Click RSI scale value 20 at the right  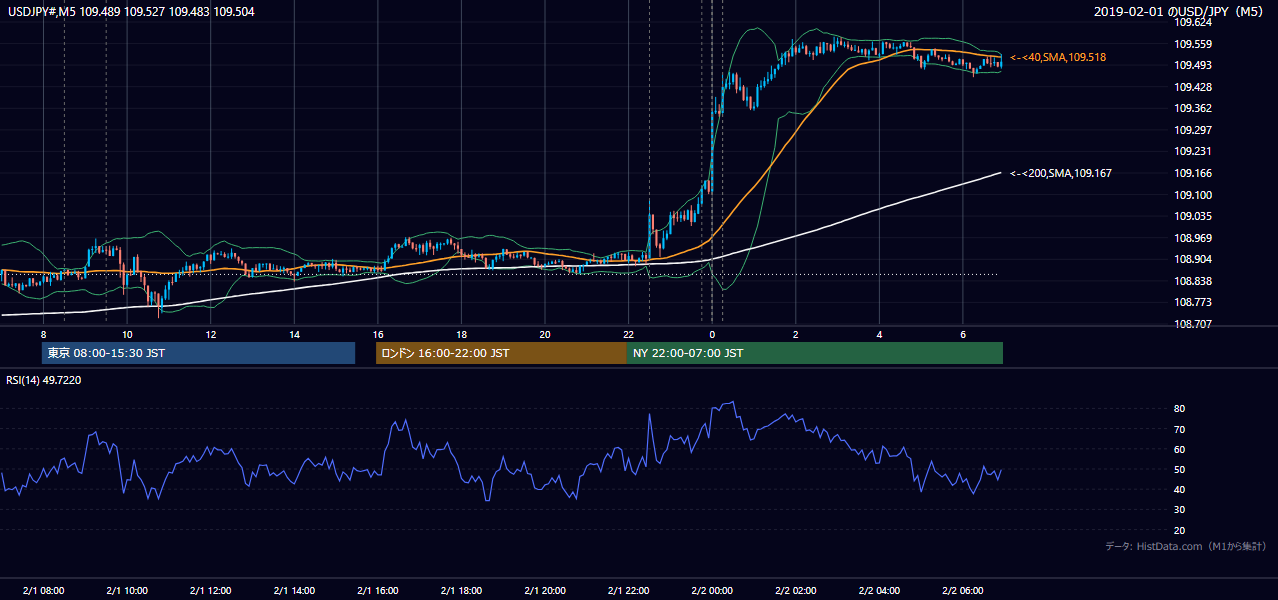click(x=1179, y=530)
